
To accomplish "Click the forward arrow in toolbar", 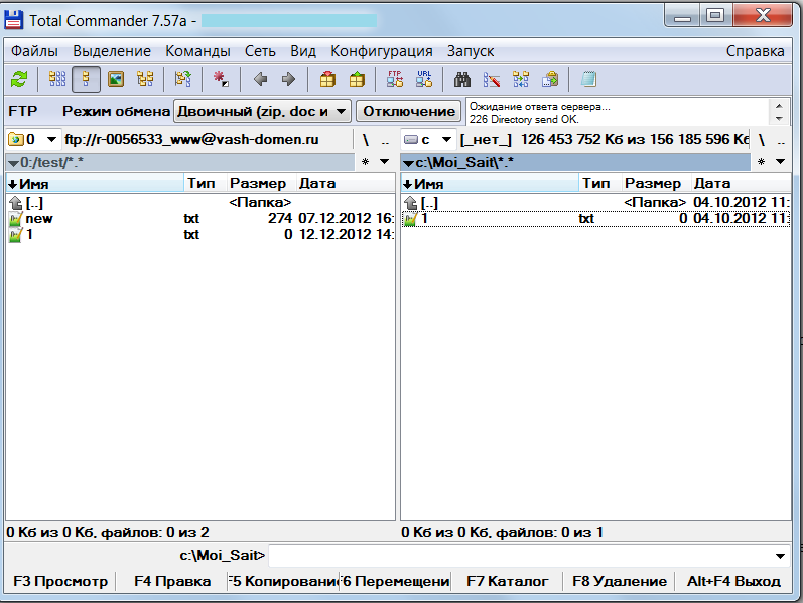I will [288, 79].
